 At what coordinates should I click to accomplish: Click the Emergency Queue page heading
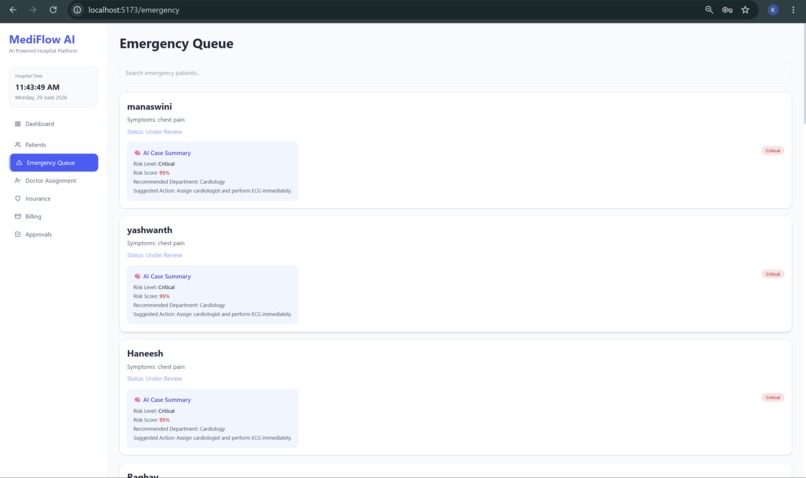tap(176, 44)
